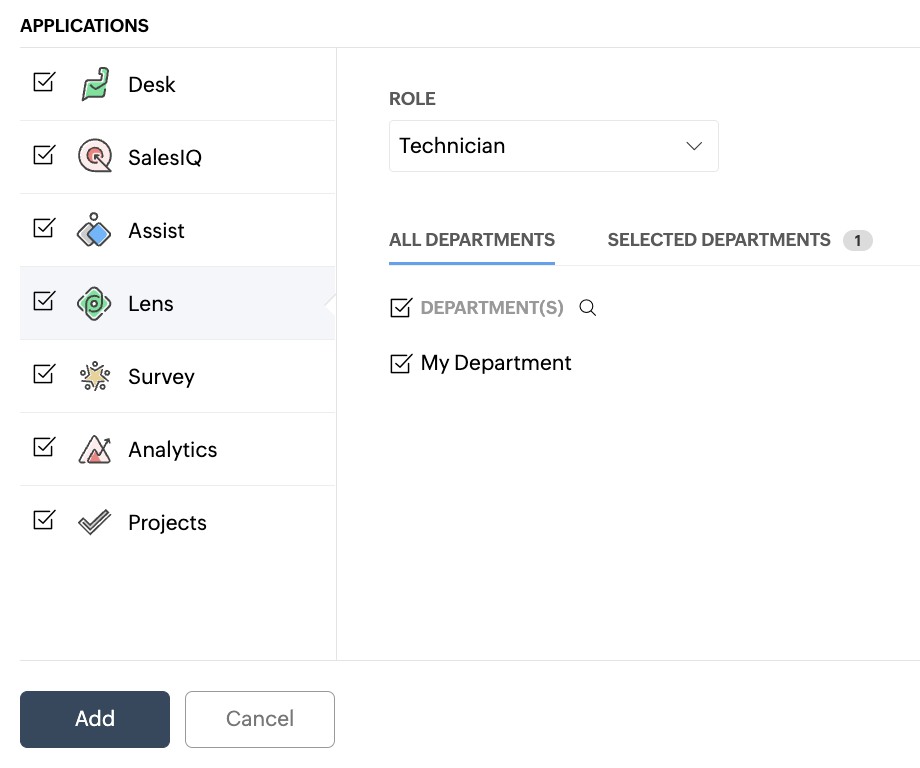Toggle the DEPARTMENT(S) select-all checkbox
The height and width of the screenshot is (768, 920).
pyautogui.click(x=401, y=308)
